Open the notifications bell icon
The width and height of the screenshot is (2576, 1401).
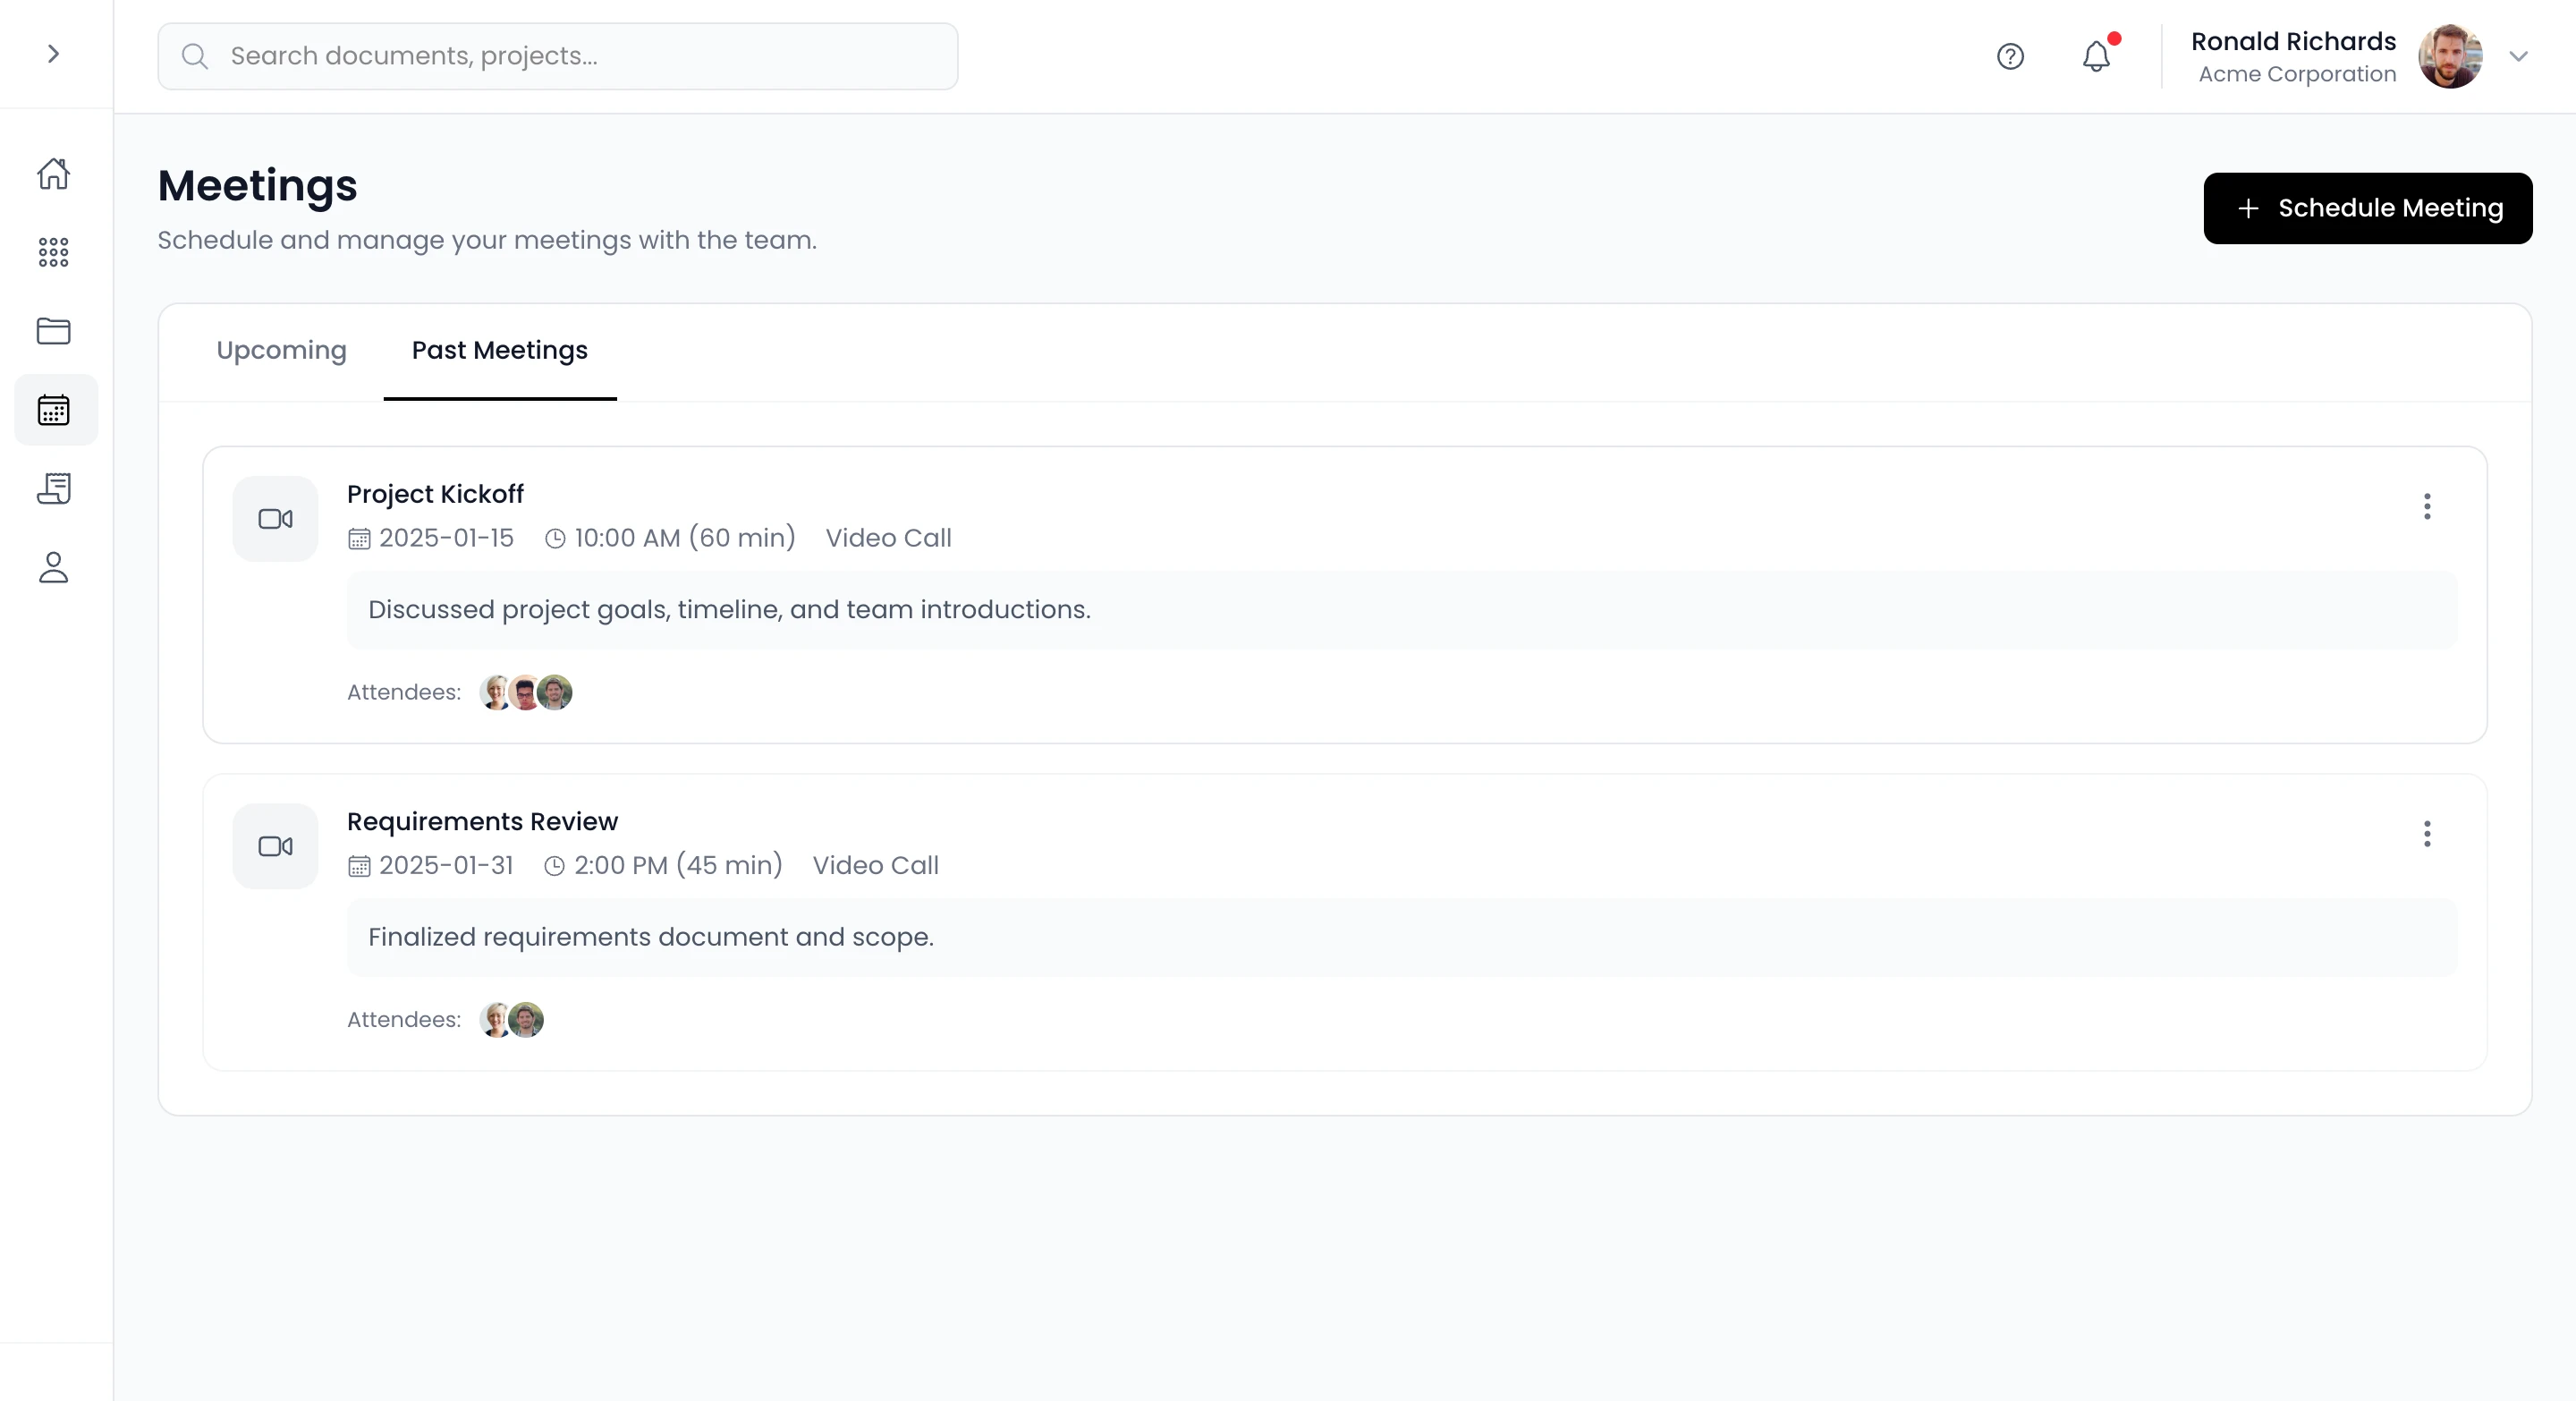tap(2096, 56)
